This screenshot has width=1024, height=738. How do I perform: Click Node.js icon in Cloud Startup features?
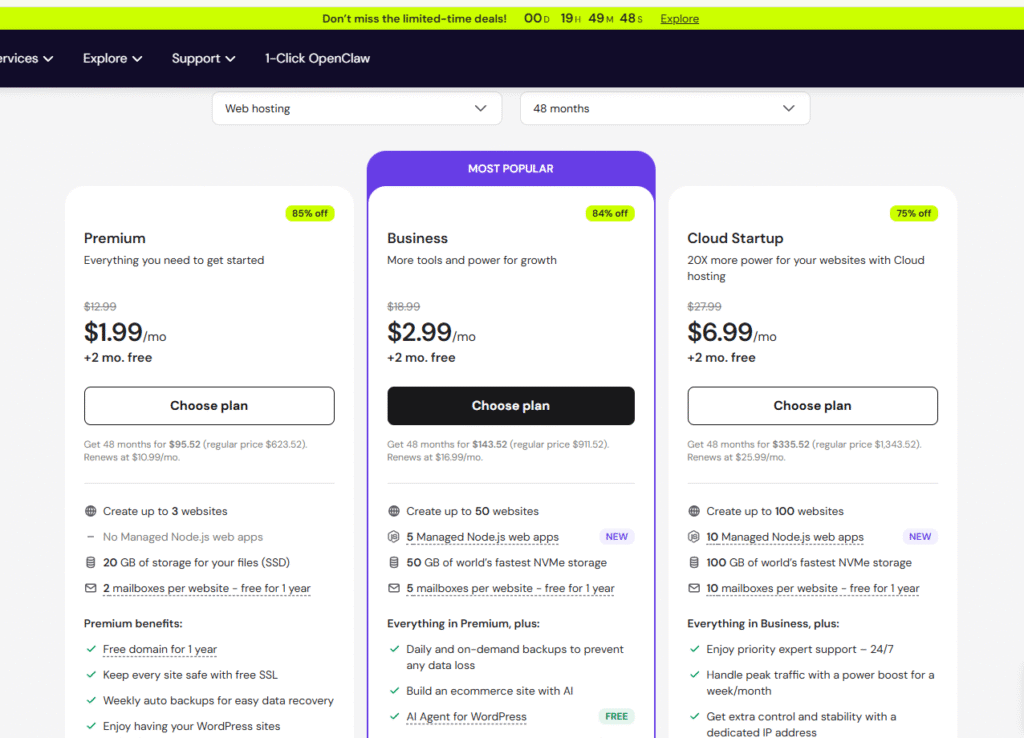tap(694, 537)
